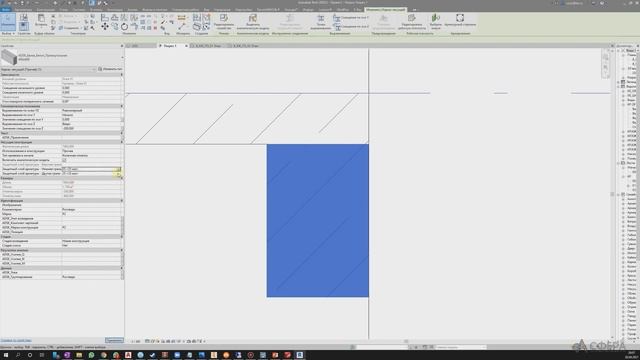This screenshot has width=640, height=360.
Task: Open the Архитектура ribbon tab
Action: pyautogui.click(x=23, y=9)
